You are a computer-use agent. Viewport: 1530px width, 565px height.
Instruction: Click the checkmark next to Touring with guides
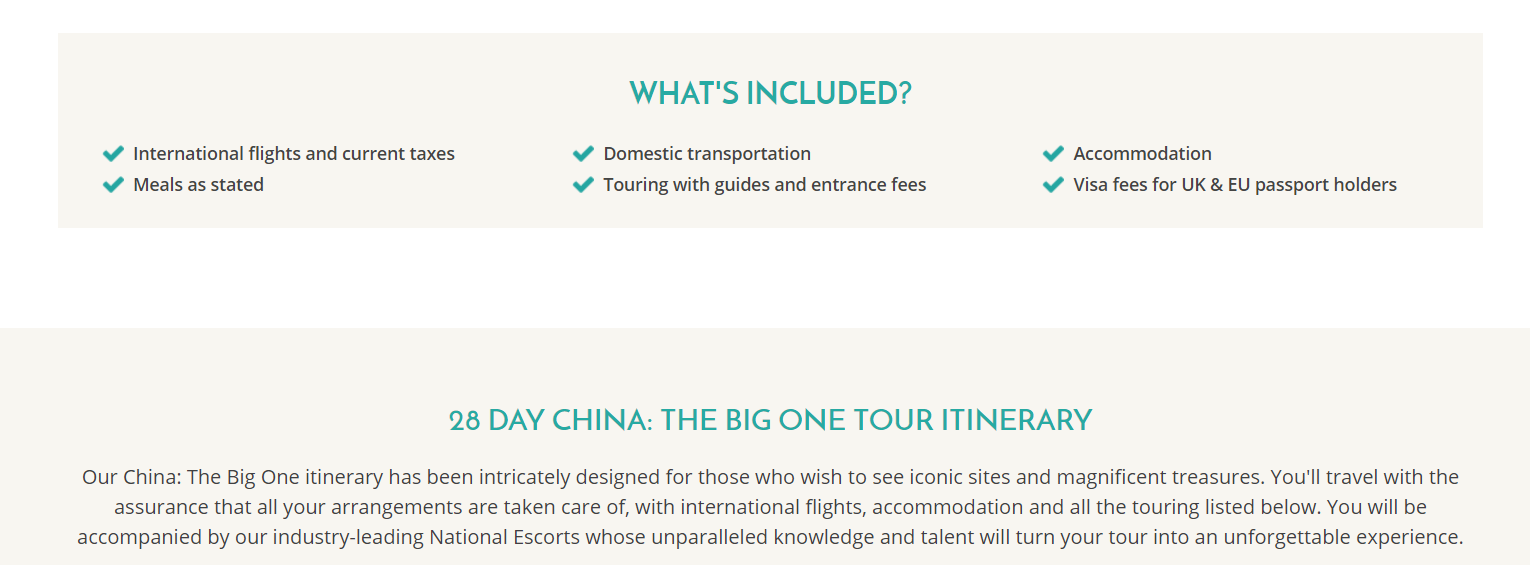tap(583, 184)
